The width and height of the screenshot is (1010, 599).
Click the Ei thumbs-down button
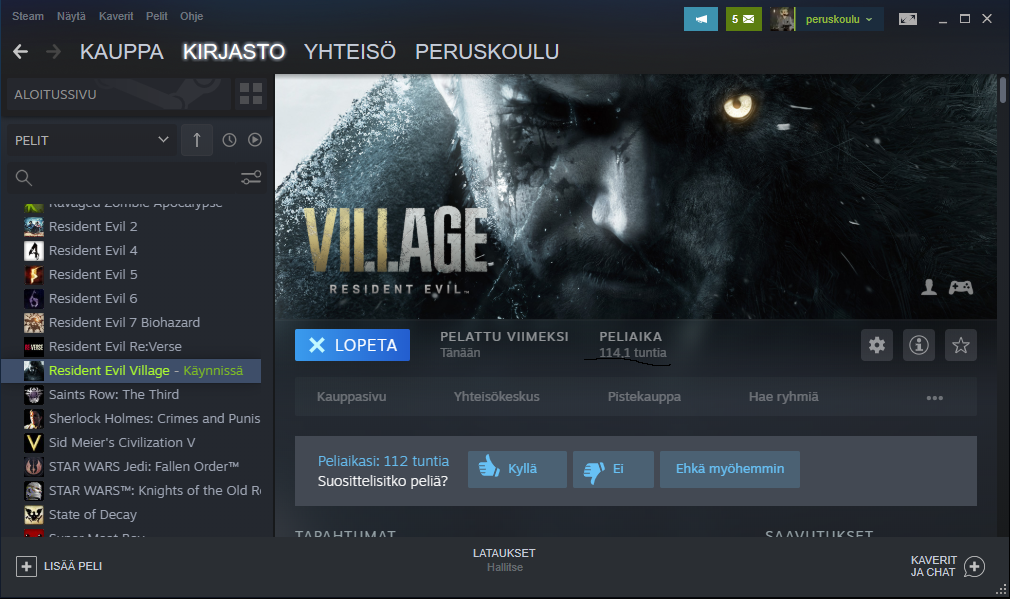(x=613, y=469)
